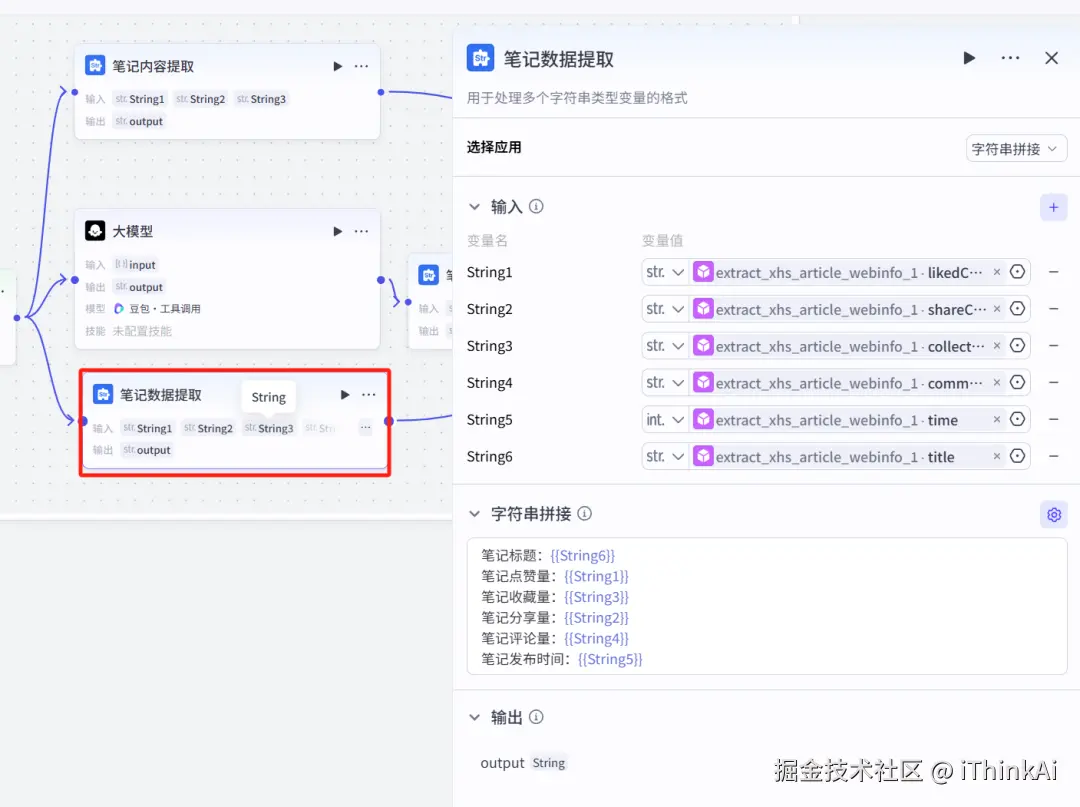1080x807 pixels.
Task: Open the 字符串拼接 application dropdown
Action: (1016, 148)
